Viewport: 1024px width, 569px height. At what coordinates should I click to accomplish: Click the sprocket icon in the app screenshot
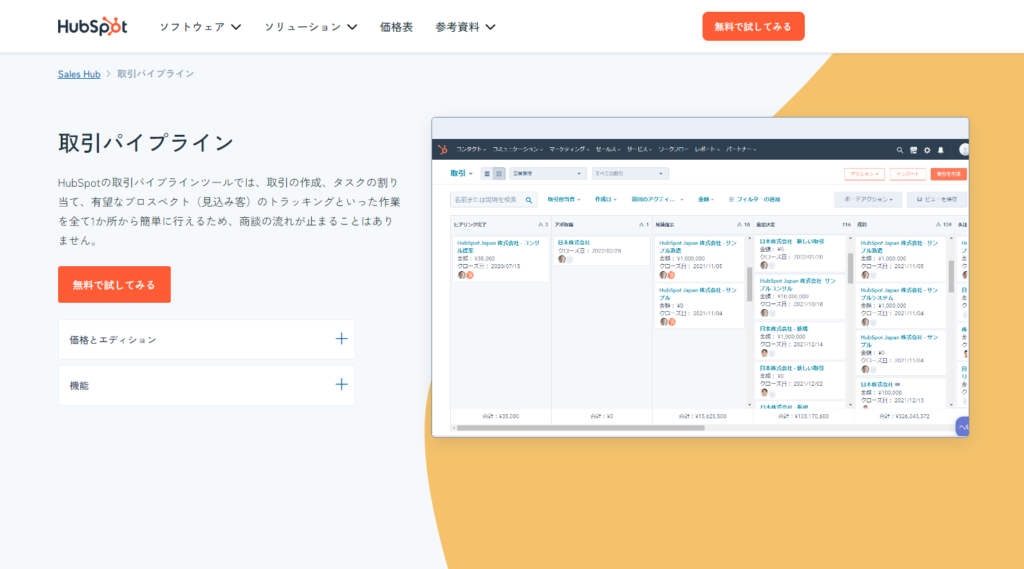(443, 150)
